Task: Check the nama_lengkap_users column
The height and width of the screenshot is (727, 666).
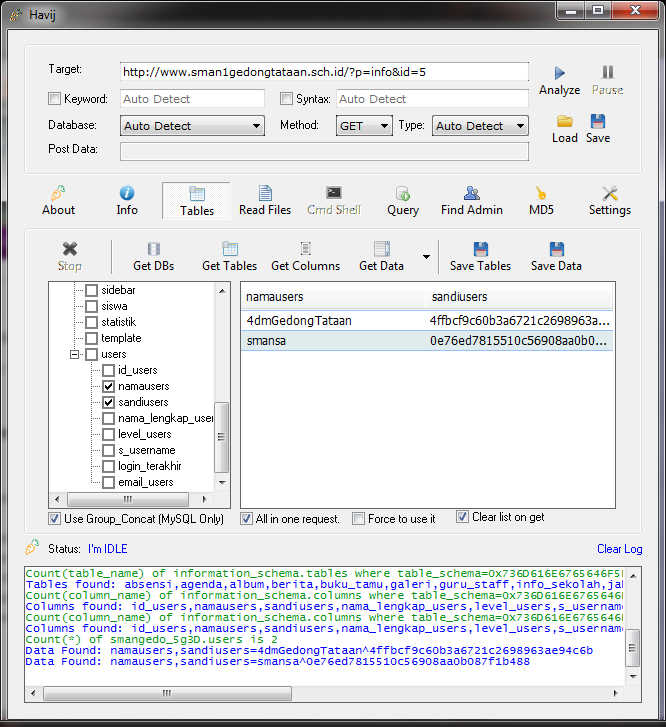Action: (x=109, y=419)
